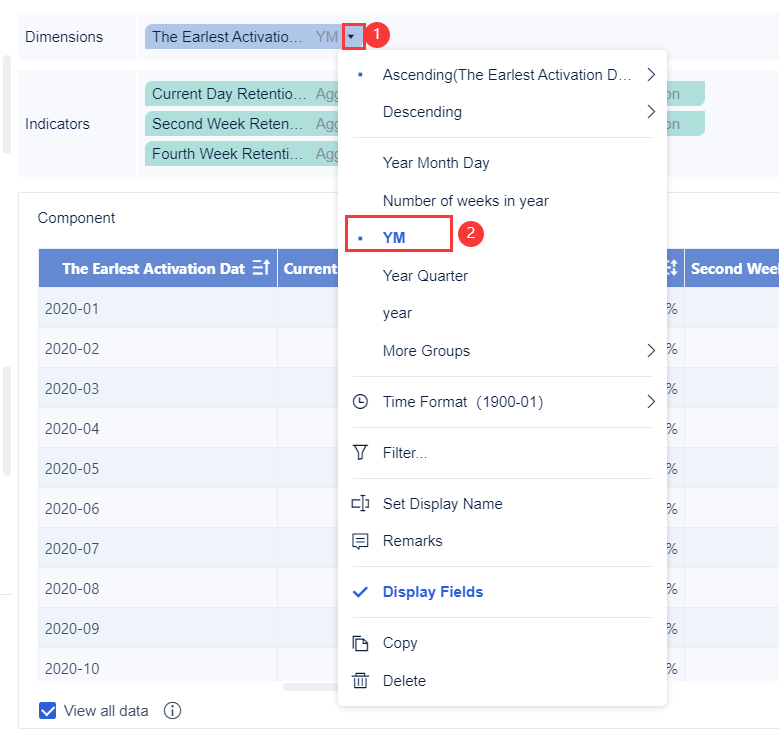The height and width of the screenshot is (735, 779).
Task: Select the Descending sort option
Action: pyautogui.click(x=422, y=112)
